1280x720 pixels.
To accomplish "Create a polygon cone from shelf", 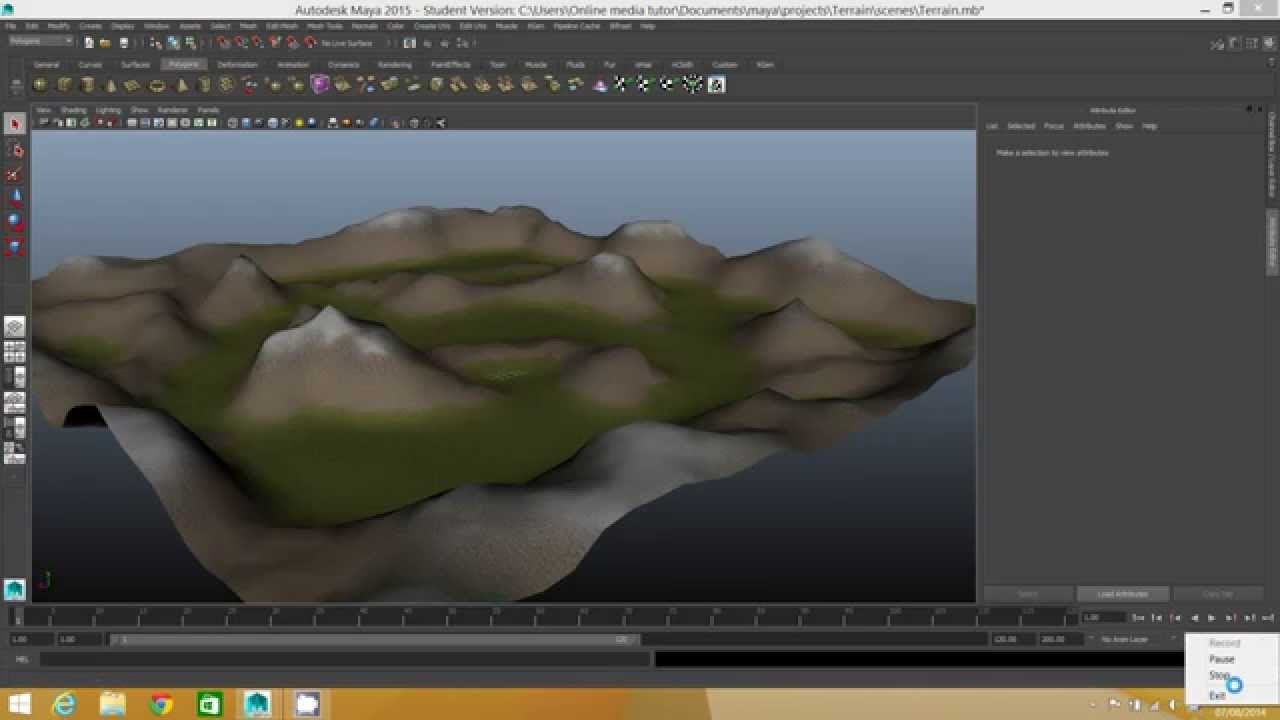I will (x=110, y=85).
